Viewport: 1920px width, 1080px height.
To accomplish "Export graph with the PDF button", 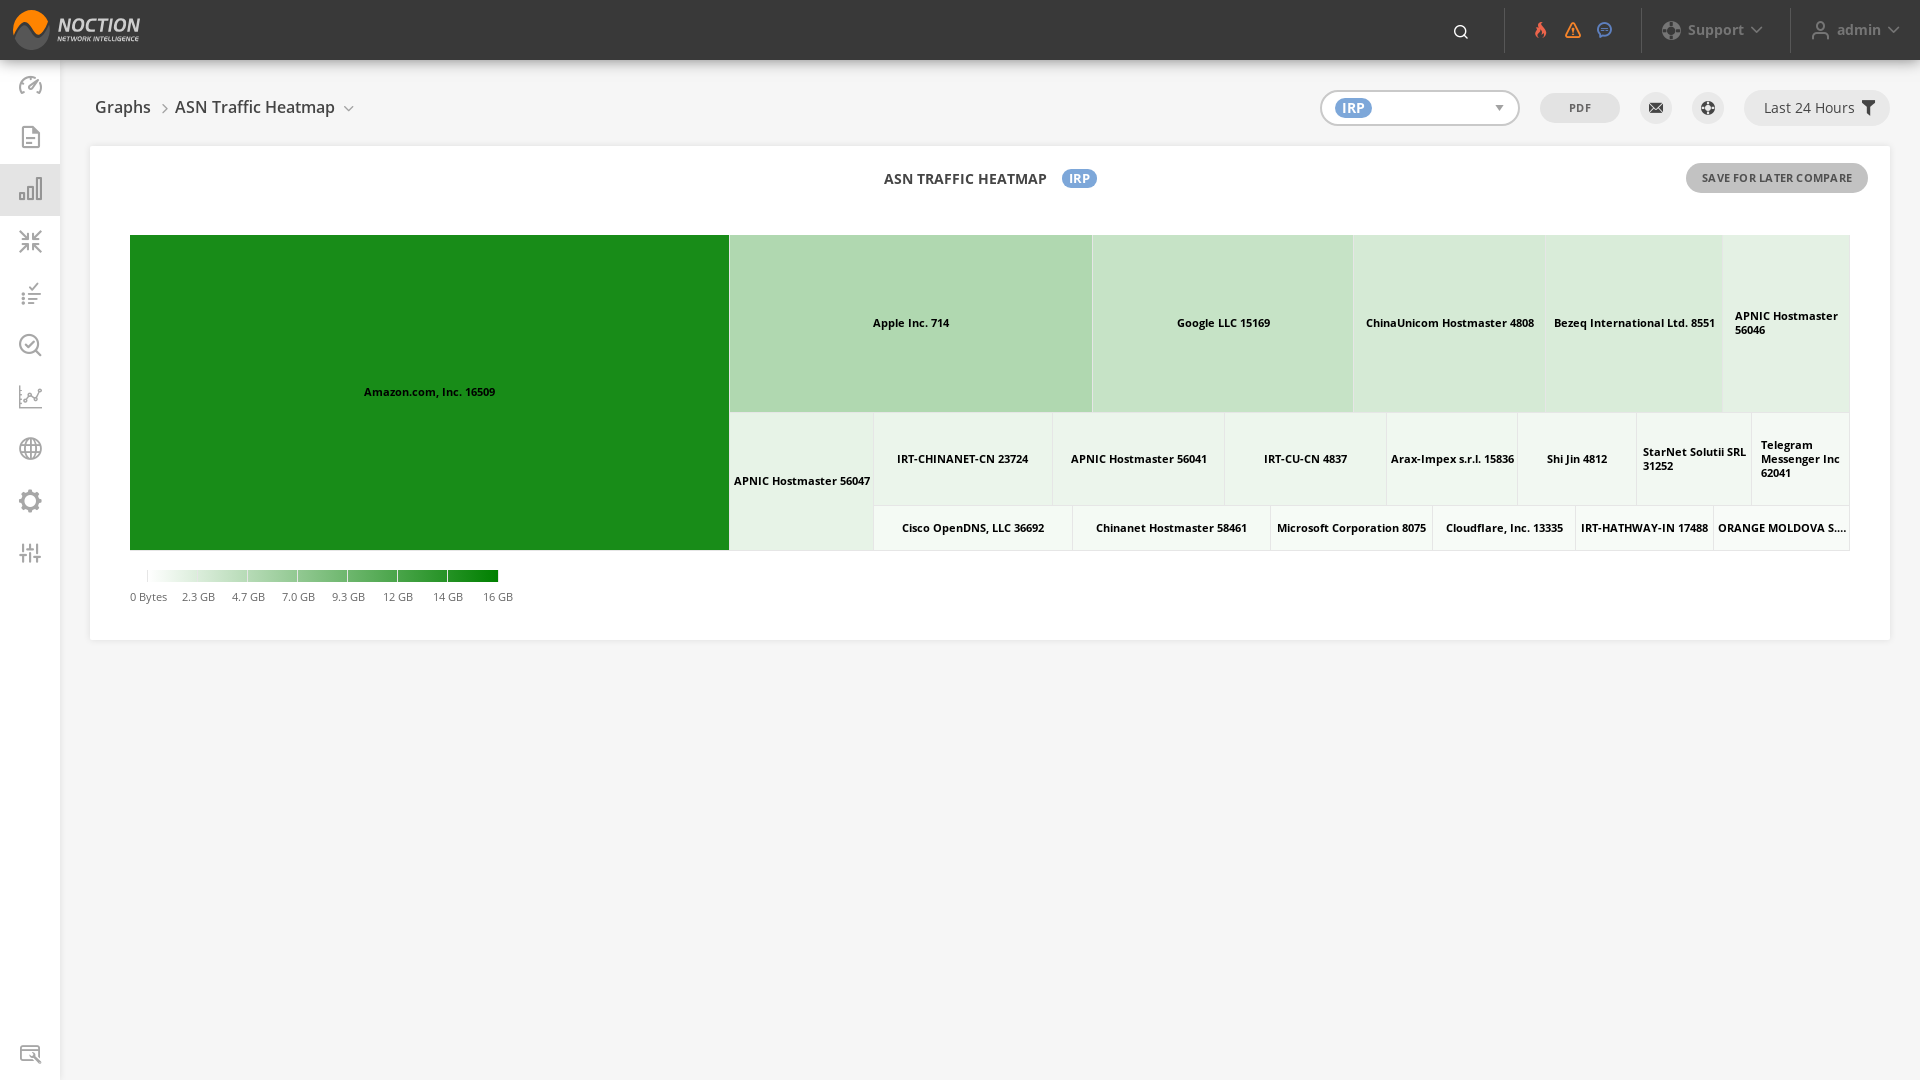I will tap(1580, 108).
